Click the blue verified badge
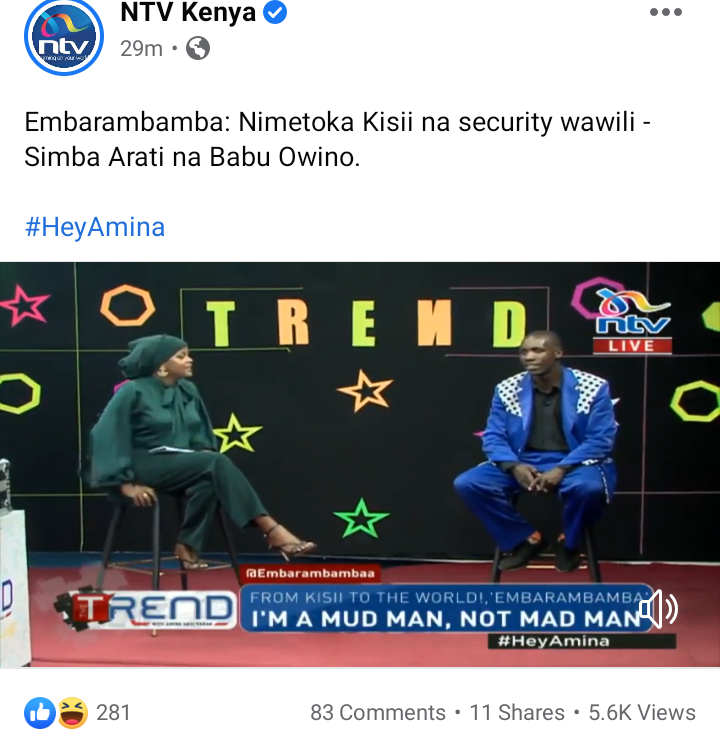Viewport: 720px width, 744px height. click(275, 12)
